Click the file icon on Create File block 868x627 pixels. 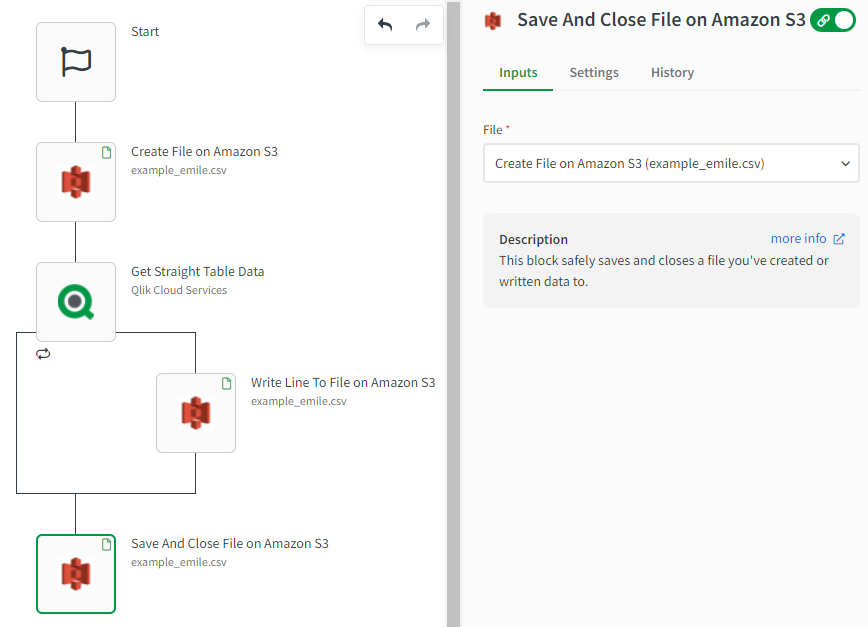(x=106, y=152)
